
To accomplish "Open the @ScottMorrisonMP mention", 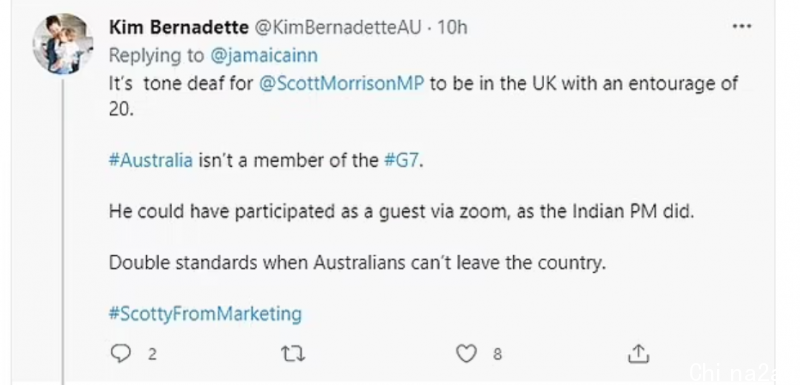I will pos(341,84).
